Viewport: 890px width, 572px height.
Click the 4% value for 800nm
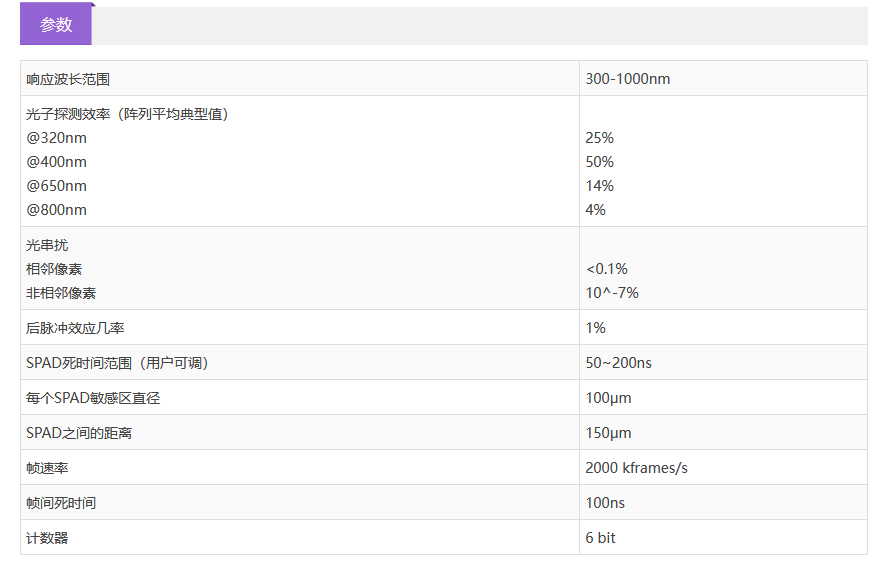596,210
